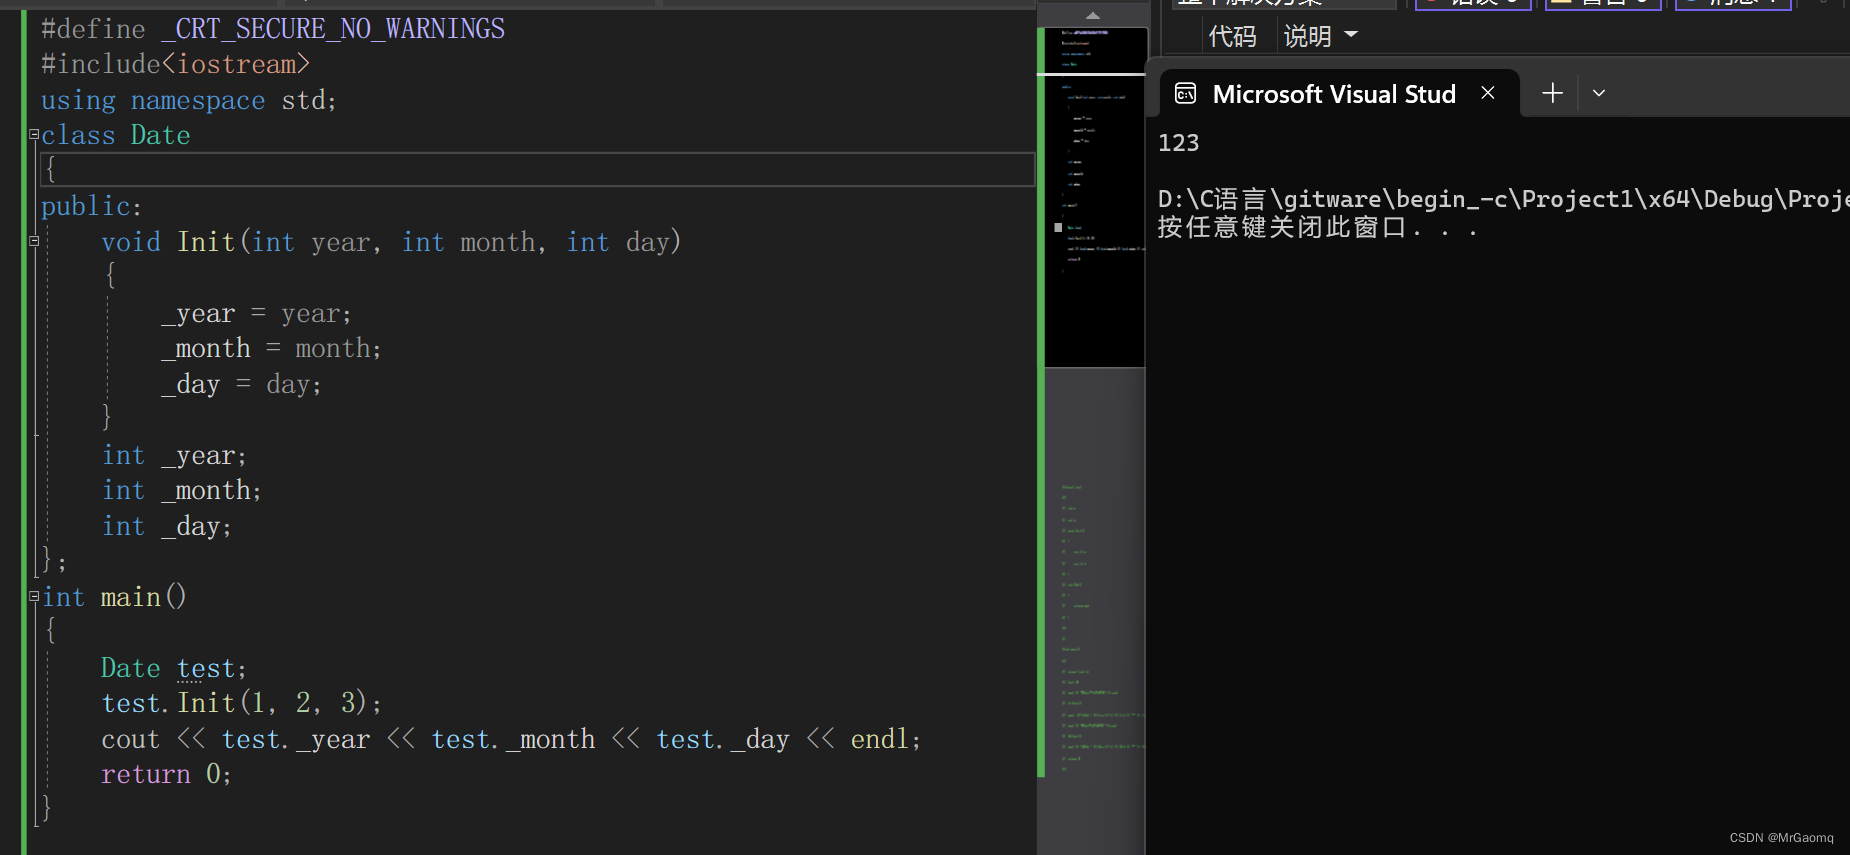
Task: Click the _CRT_SECURE_NO_WARNINGS define line
Action: (273, 29)
